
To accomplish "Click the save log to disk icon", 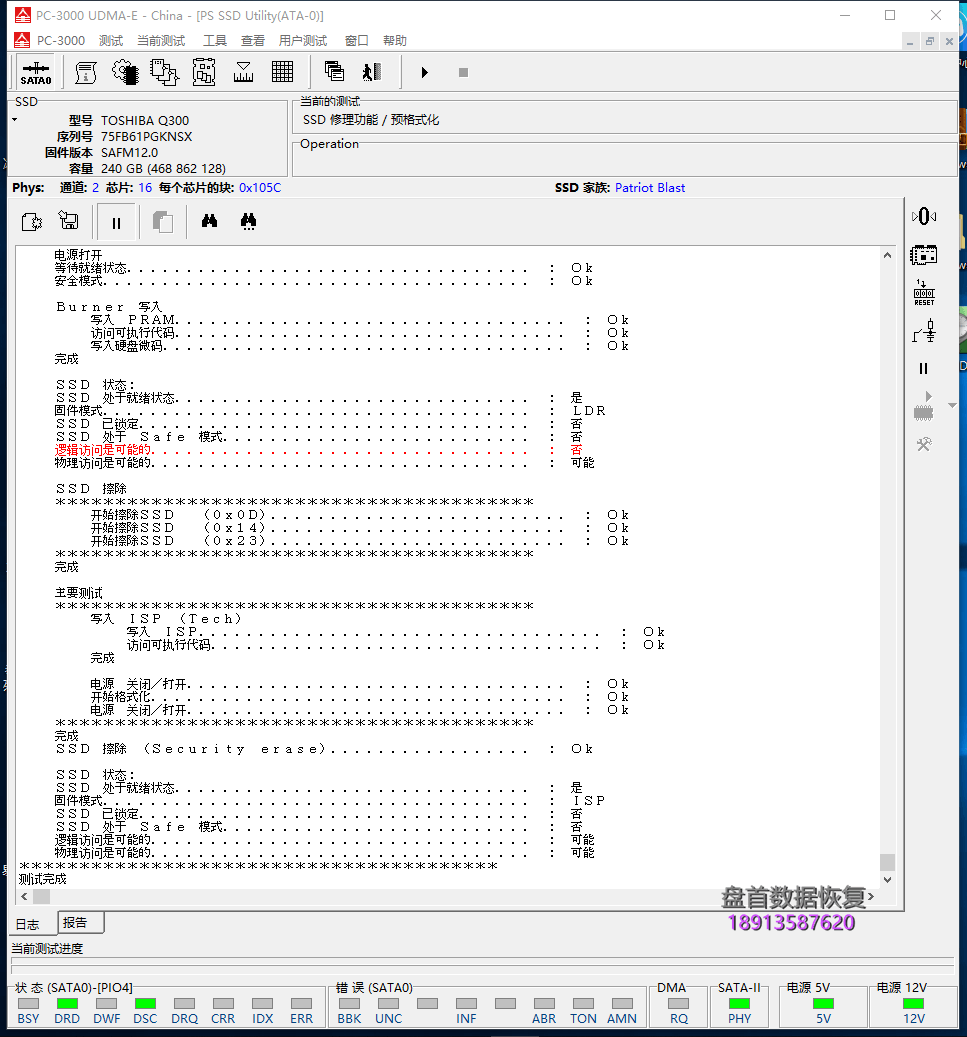I will point(69,220).
